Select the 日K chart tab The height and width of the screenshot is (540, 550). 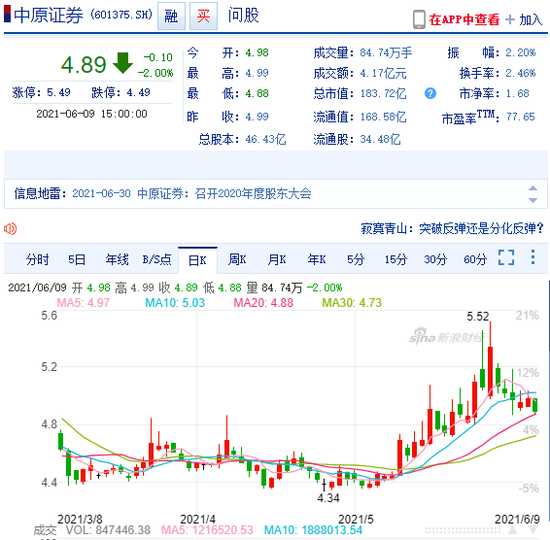(197, 260)
